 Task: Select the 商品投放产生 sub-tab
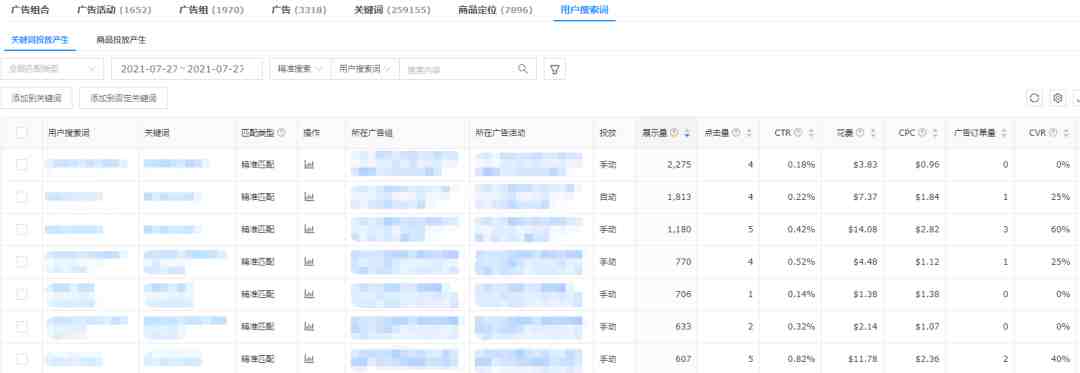point(121,40)
